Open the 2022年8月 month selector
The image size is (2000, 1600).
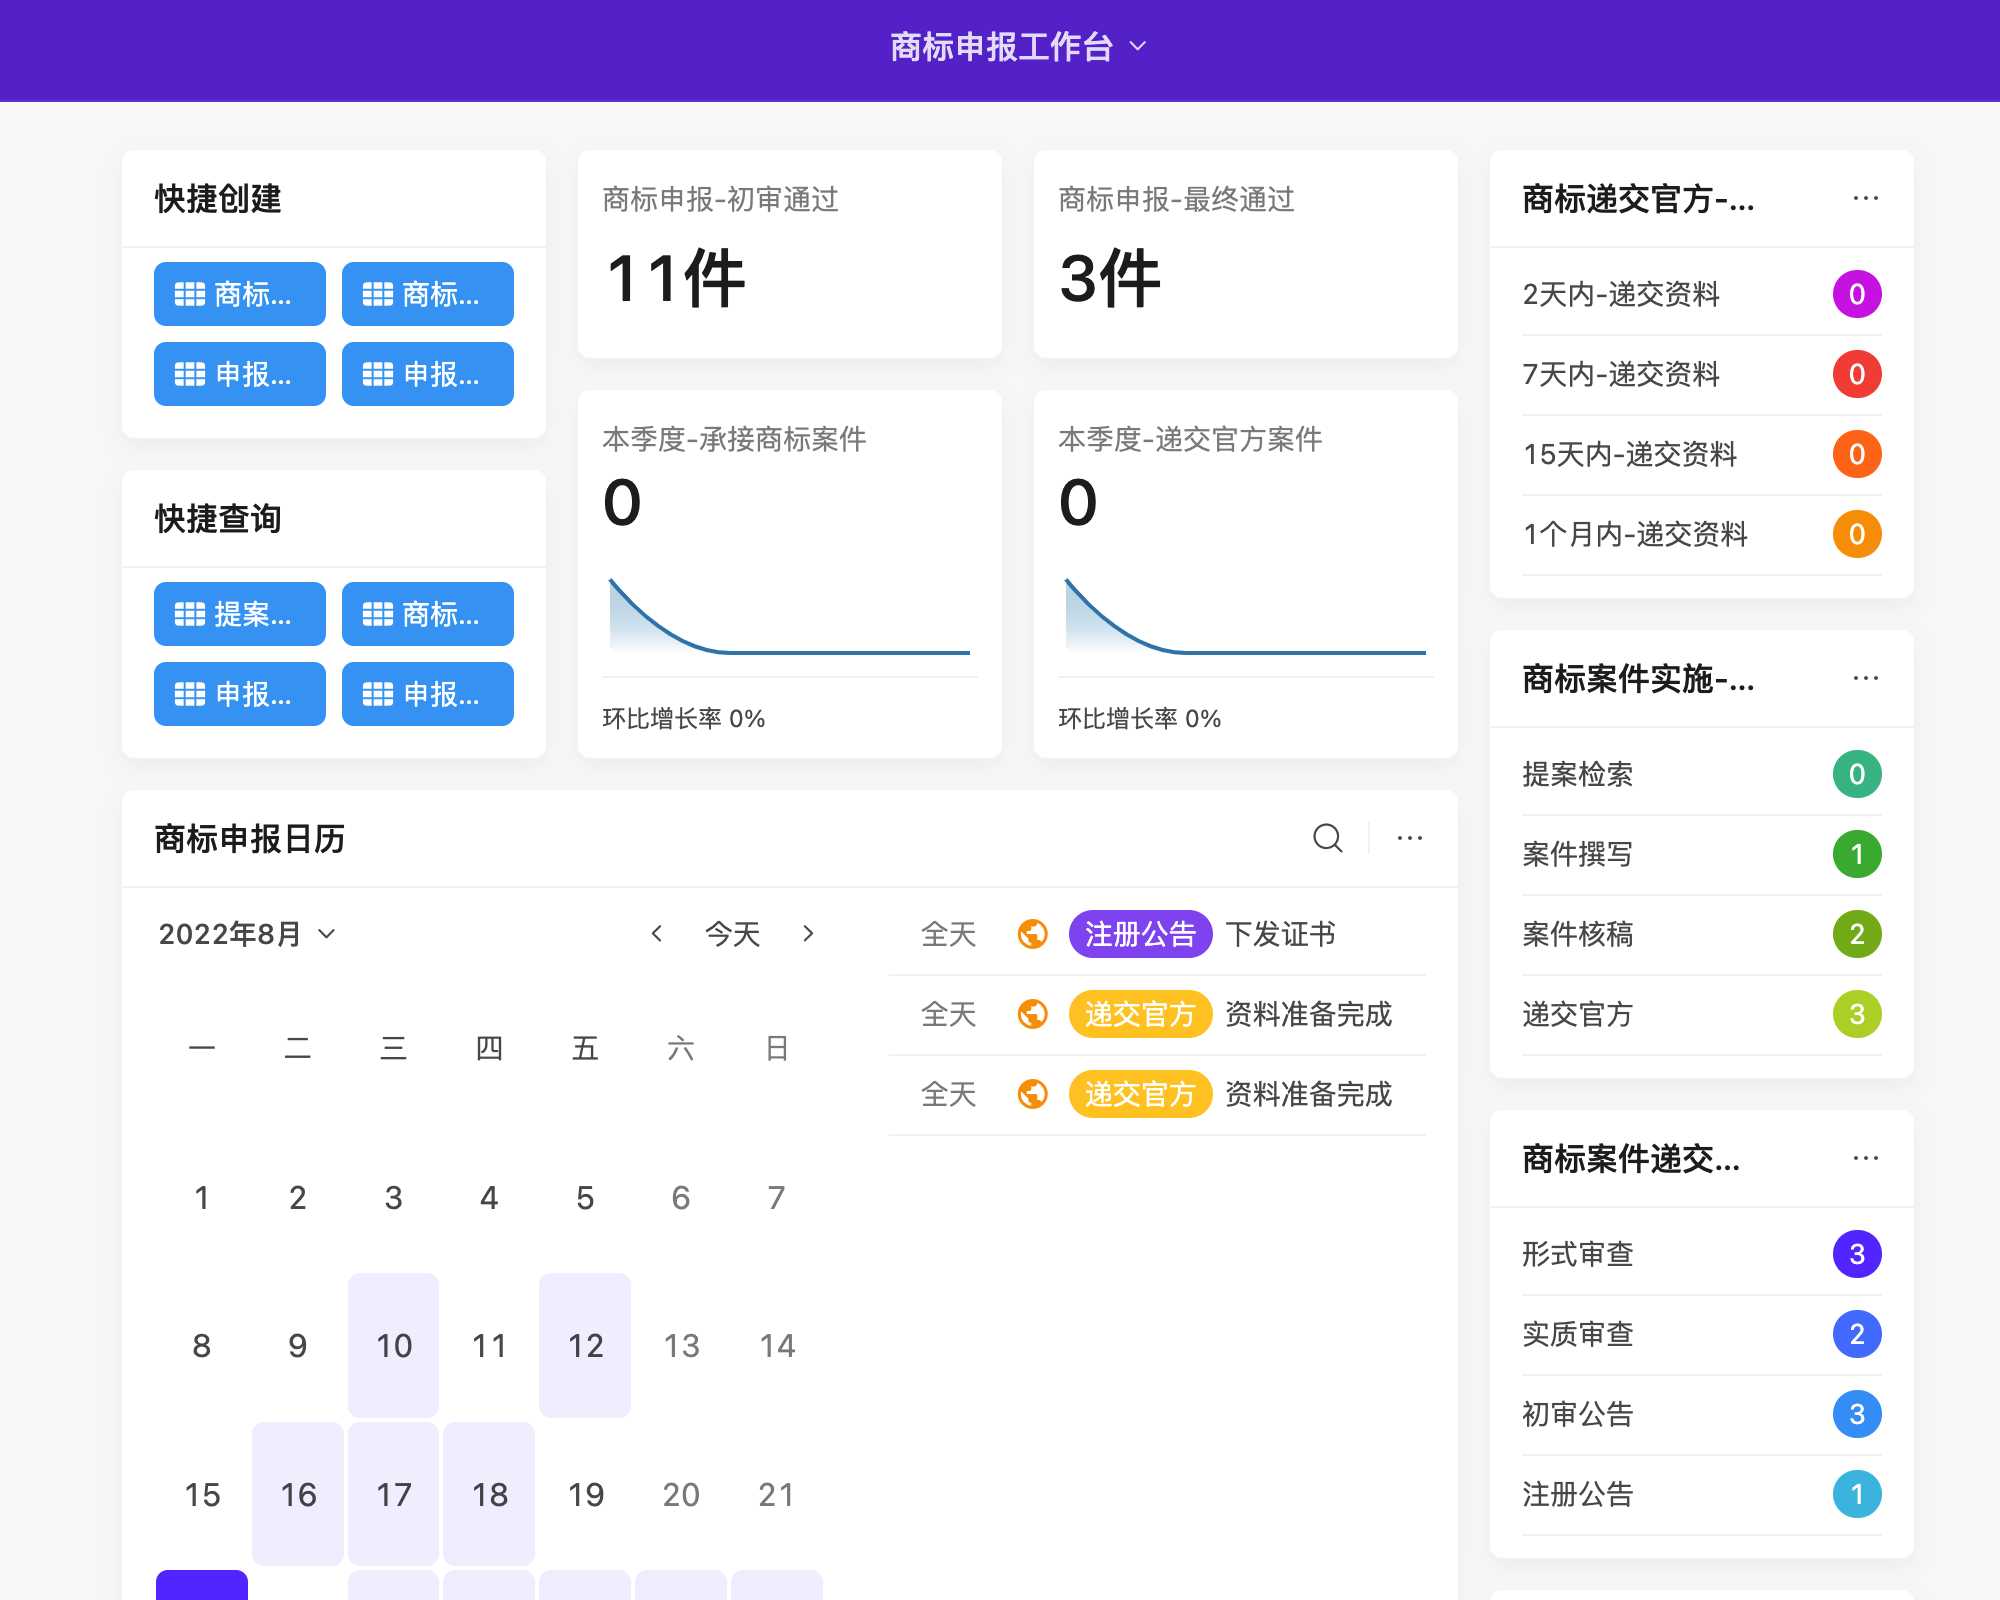245,933
